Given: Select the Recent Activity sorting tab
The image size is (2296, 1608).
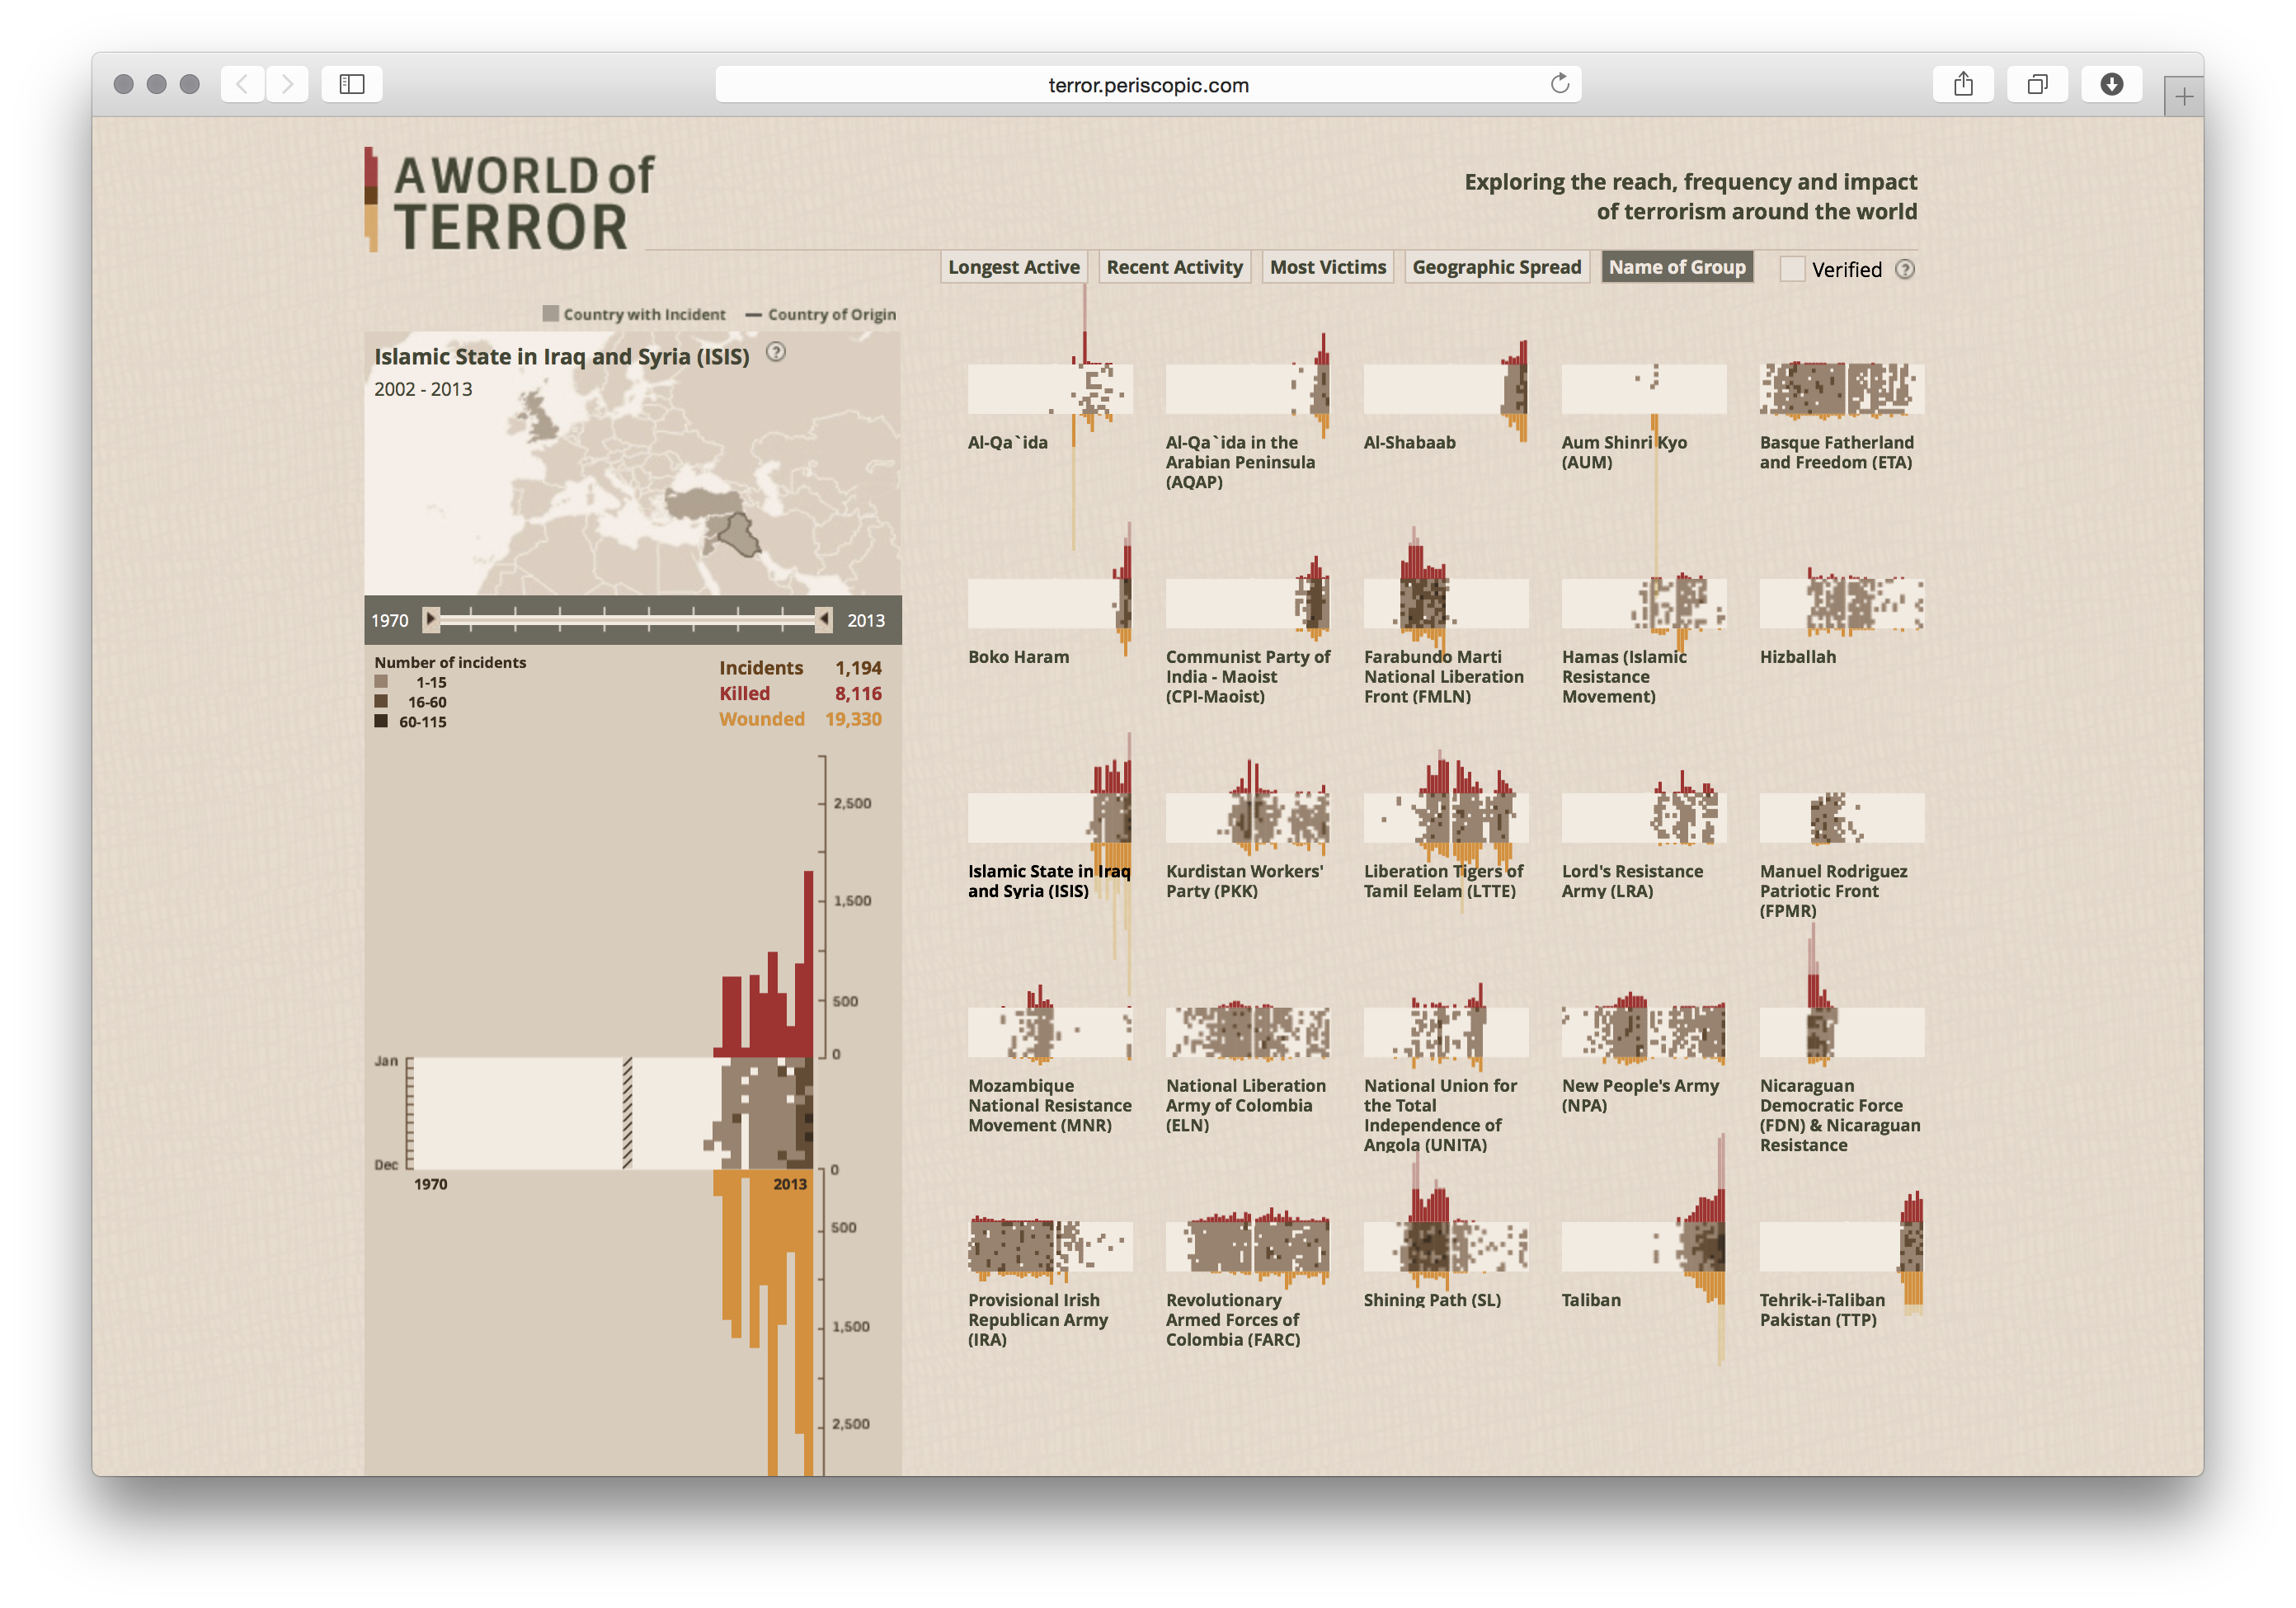Looking at the screenshot, I should pos(1174,266).
